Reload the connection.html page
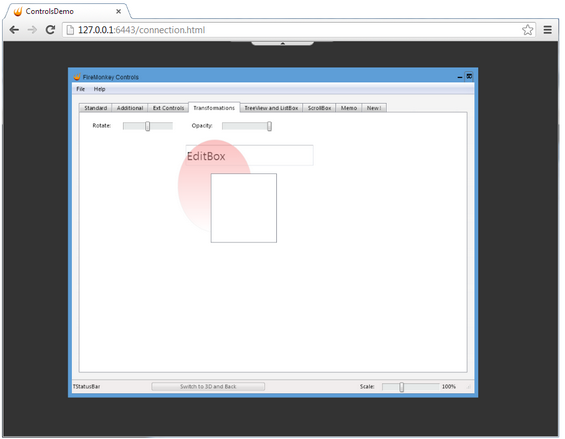Viewport: 565px width, 439px height. coord(50,30)
